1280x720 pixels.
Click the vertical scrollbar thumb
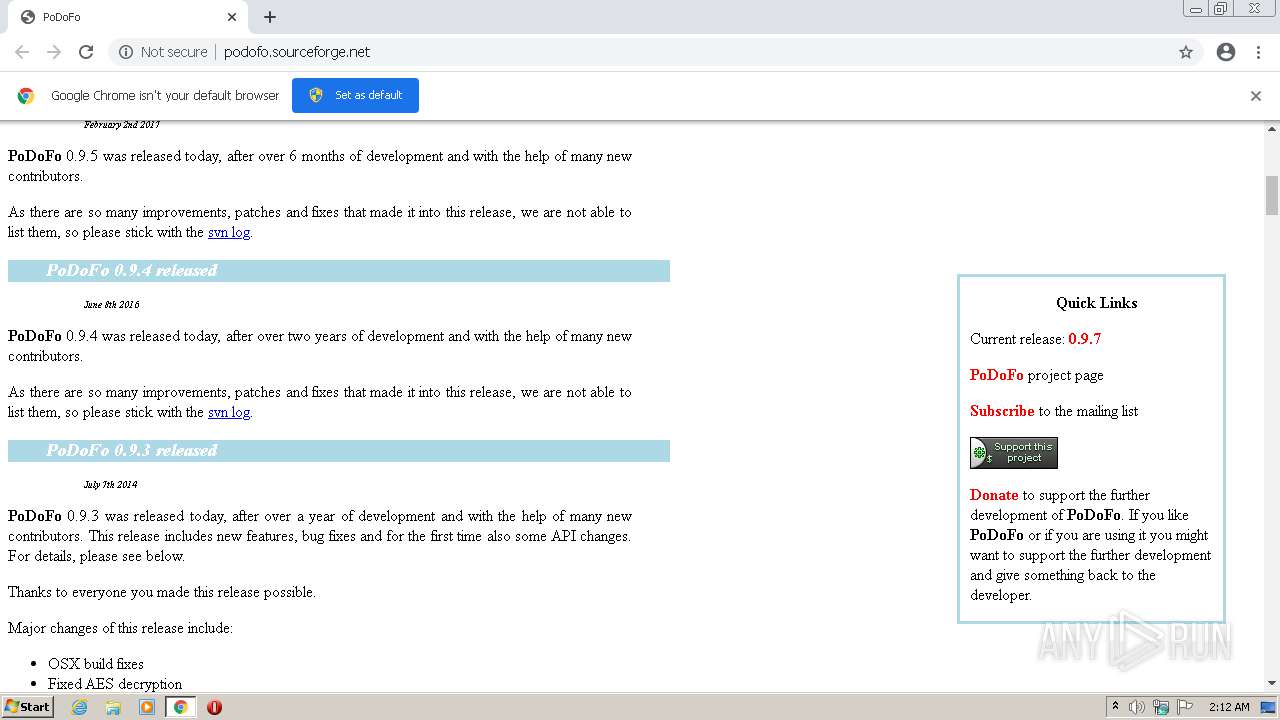pos(1272,195)
